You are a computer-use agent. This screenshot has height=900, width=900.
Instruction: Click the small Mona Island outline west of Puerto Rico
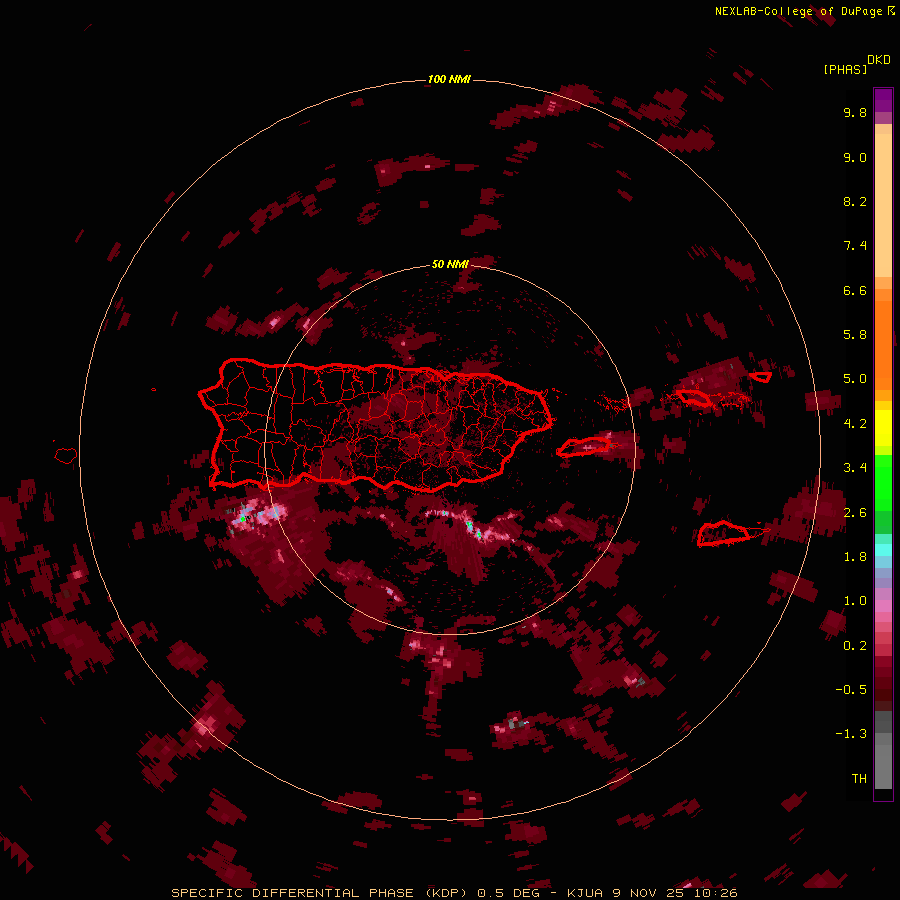pyautogui.click(x=66, y=456)
